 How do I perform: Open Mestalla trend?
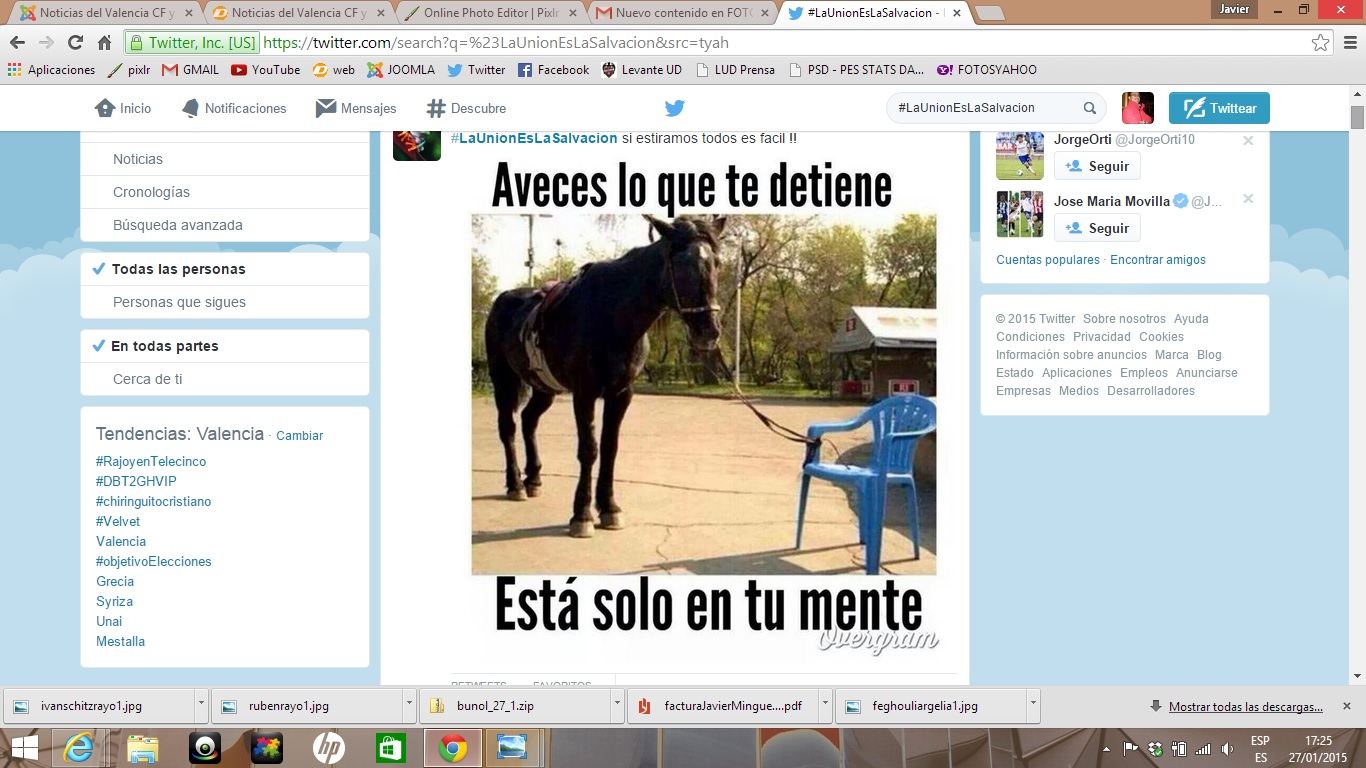point(120,642)
